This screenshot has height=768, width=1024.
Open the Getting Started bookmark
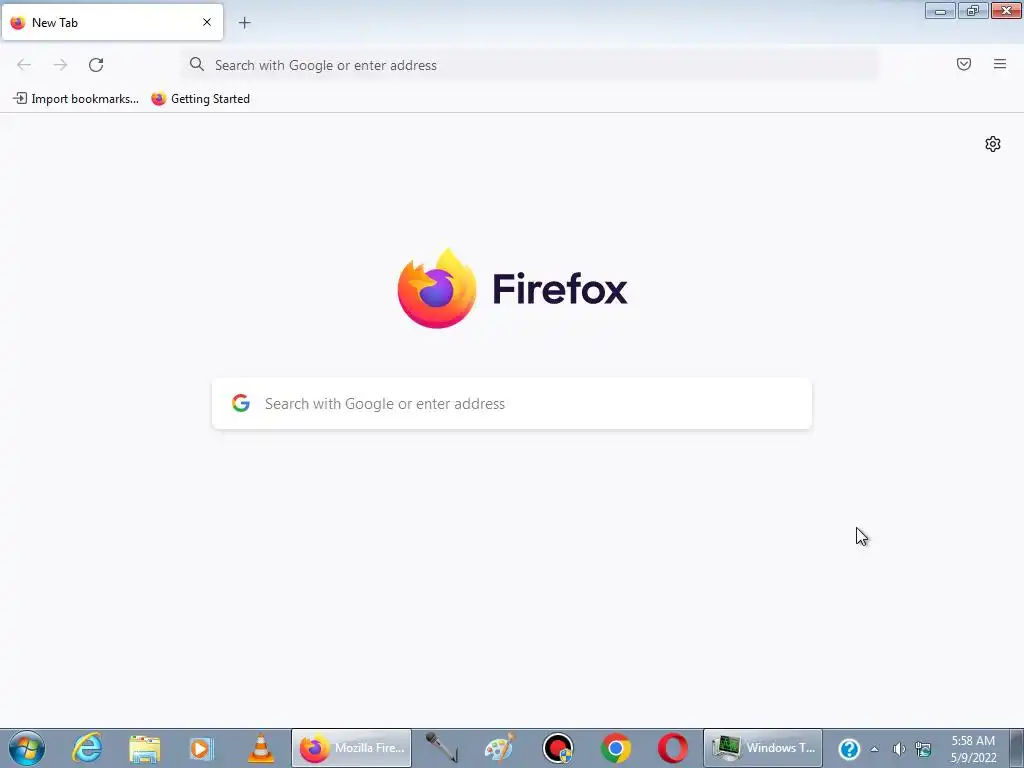click(x=200, y=99)
